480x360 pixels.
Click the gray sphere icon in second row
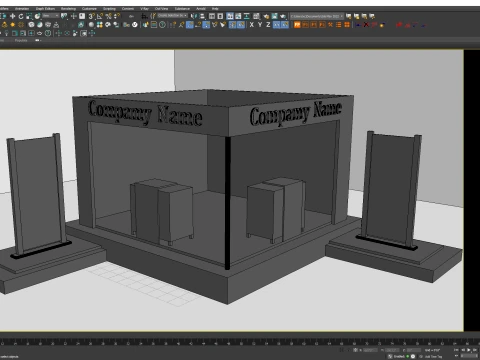(91, 25)
